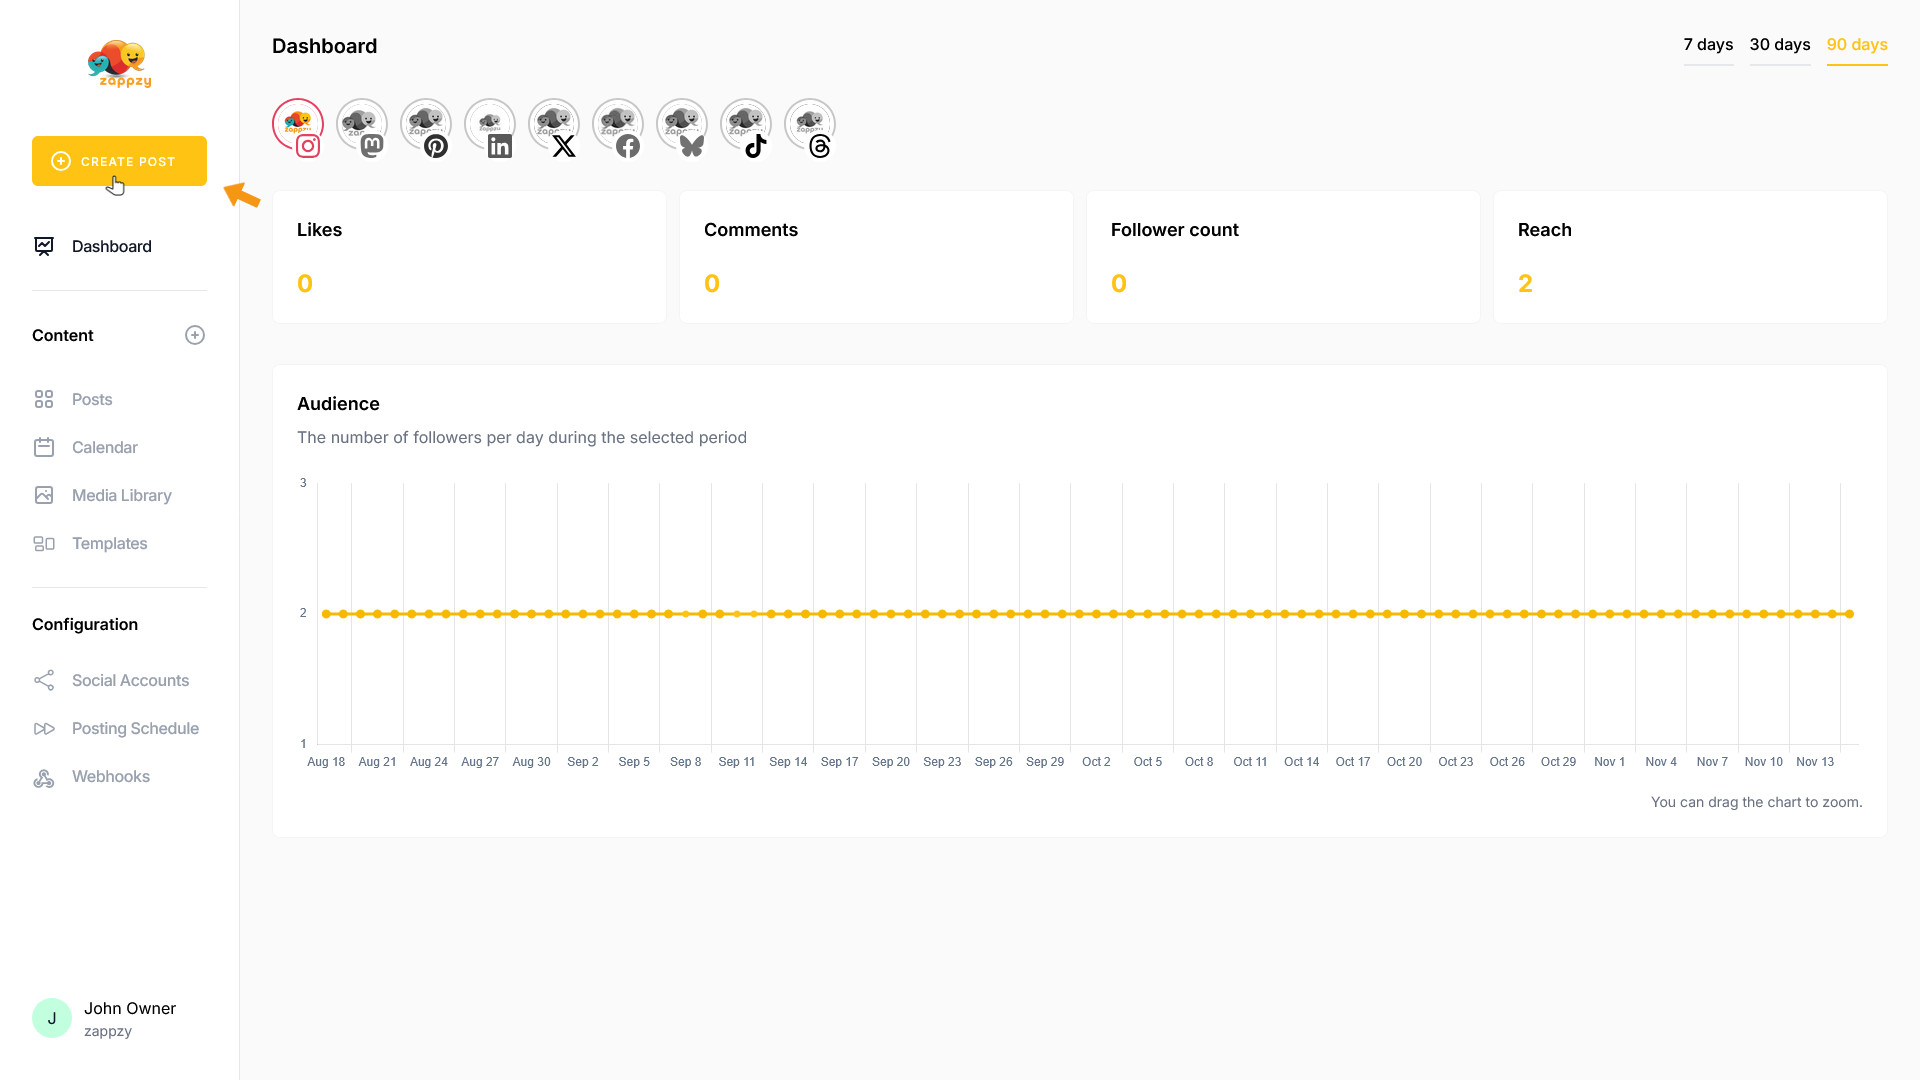Click the plus icon beside Content
Viewport: 1920px width, 1080px height.
195,335
